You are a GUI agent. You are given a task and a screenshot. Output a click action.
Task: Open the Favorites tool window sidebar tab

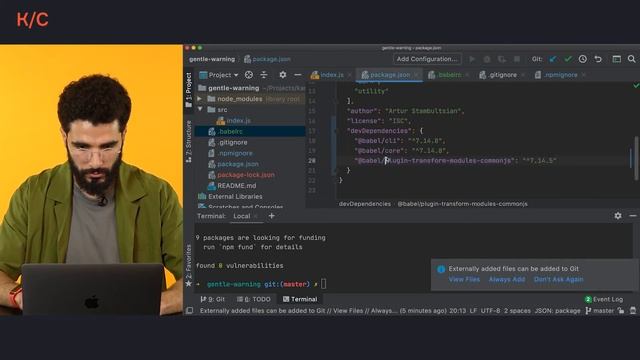189,265
